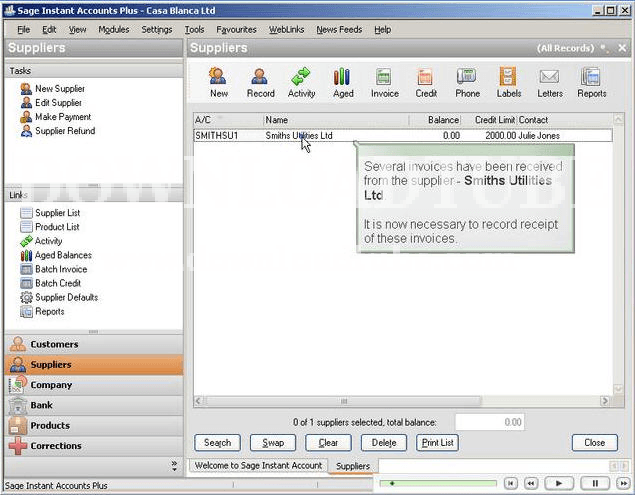The height and width of the screenshot is (495, 635).
Task: Open the Labels toolbar icon
Action: click(x=509, y=83)
